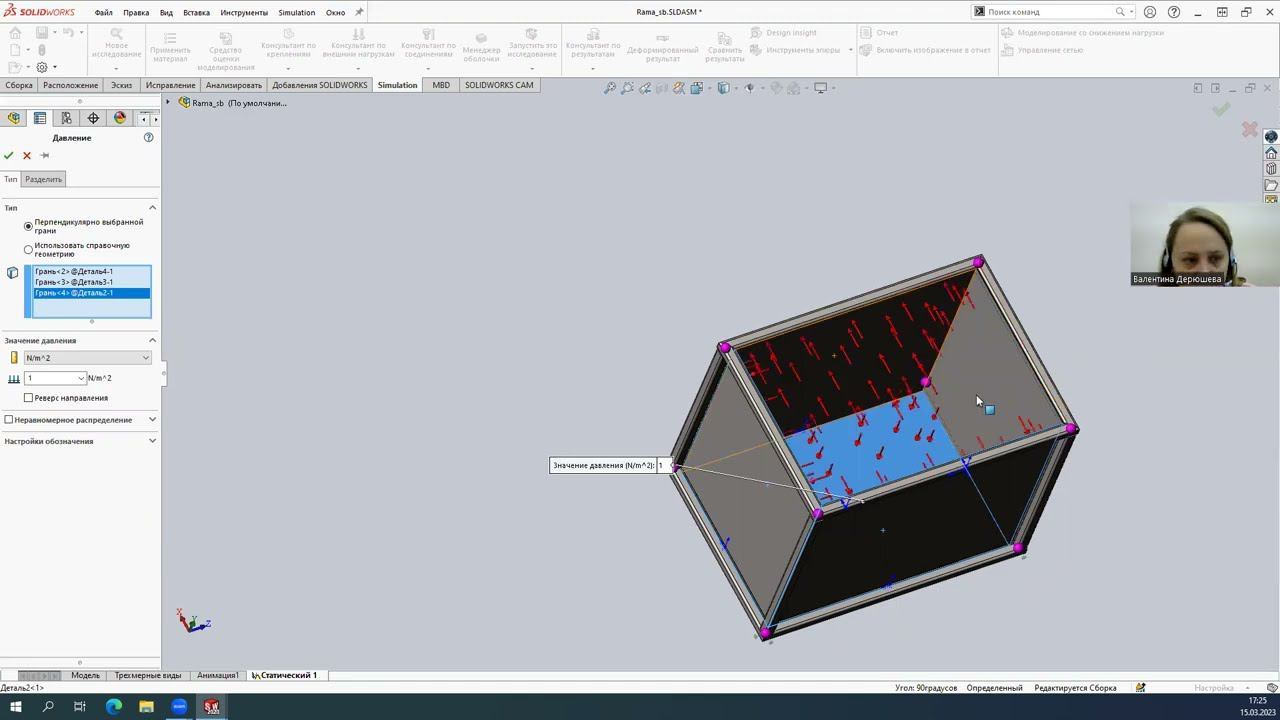1280x720 pixels.
Task: Pin the menu bar pushpin
Action: tap(359, 12)
